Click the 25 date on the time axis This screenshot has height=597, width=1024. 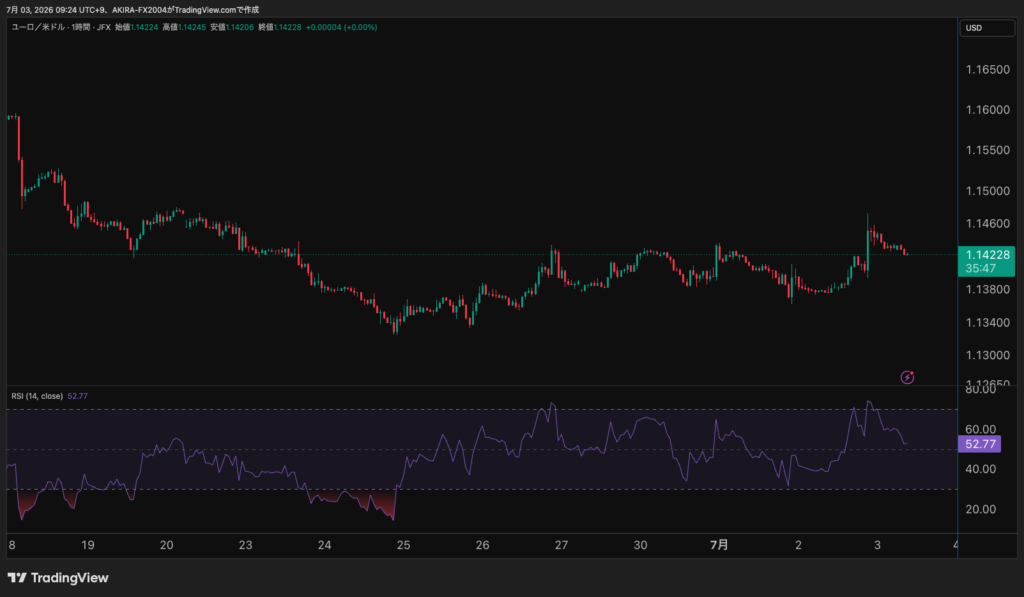(404, 545)
